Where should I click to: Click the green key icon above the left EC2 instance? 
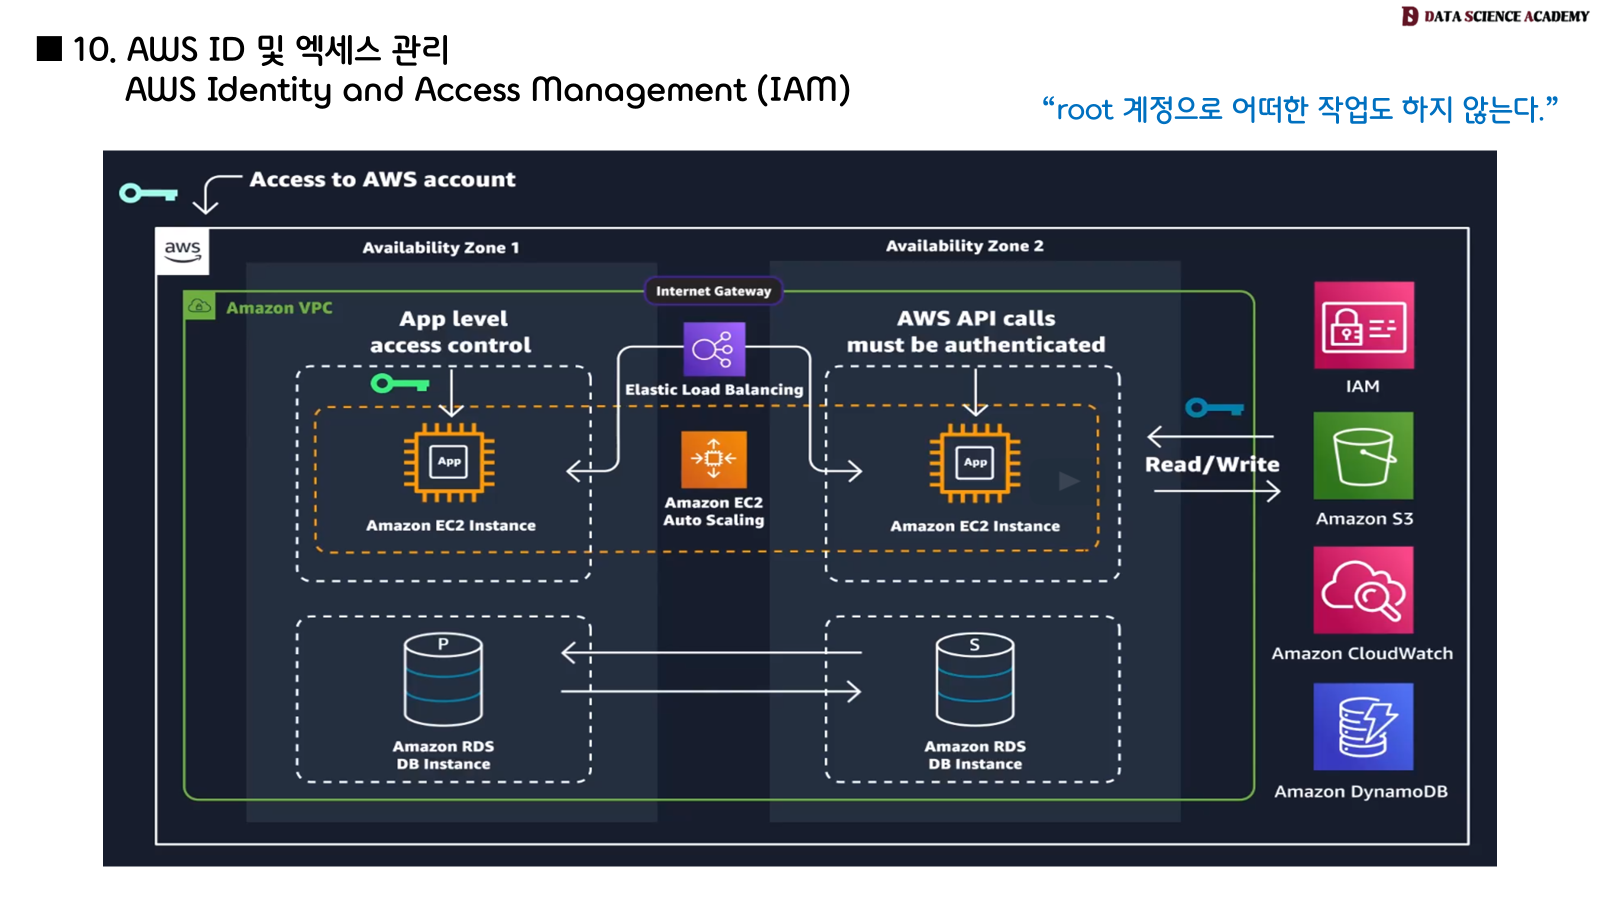(x=400, y=383)
